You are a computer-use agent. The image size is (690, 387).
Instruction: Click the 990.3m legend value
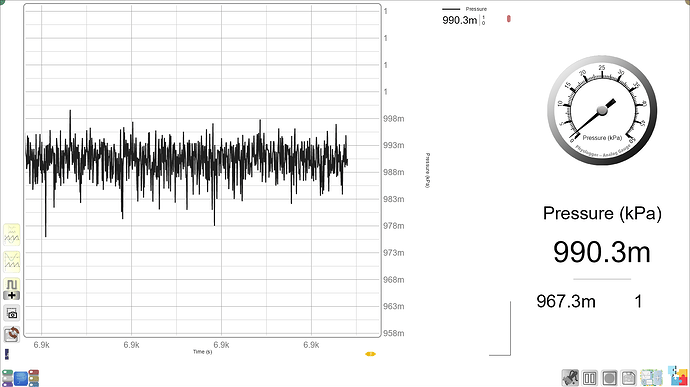[x=459, y=20]
